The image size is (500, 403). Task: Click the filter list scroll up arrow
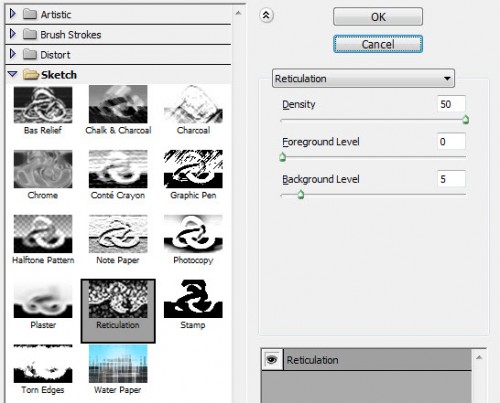coord(238,13)
